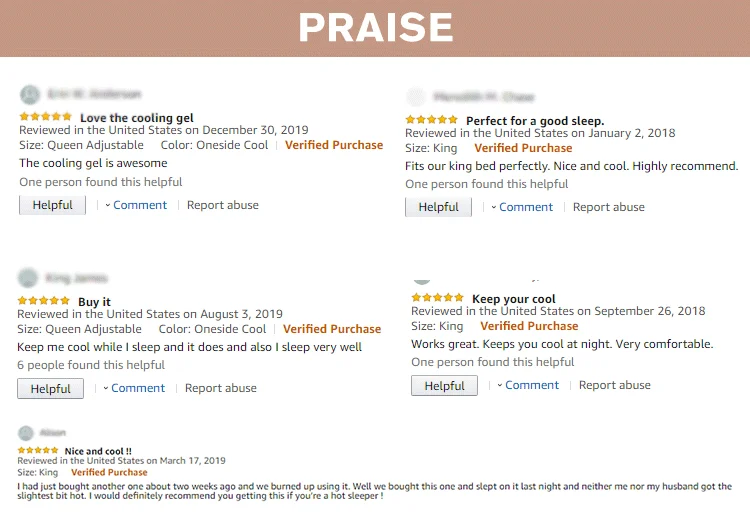The width and height of the screenshot is (750, 519).
Task: Click star rating next to "Buy it" title
Action: (x=43, y=301)
